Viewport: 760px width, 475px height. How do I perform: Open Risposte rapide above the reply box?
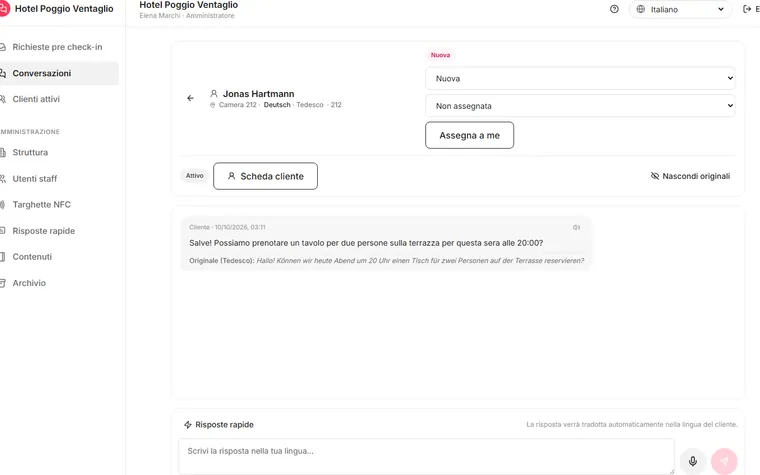coord(219,425)
